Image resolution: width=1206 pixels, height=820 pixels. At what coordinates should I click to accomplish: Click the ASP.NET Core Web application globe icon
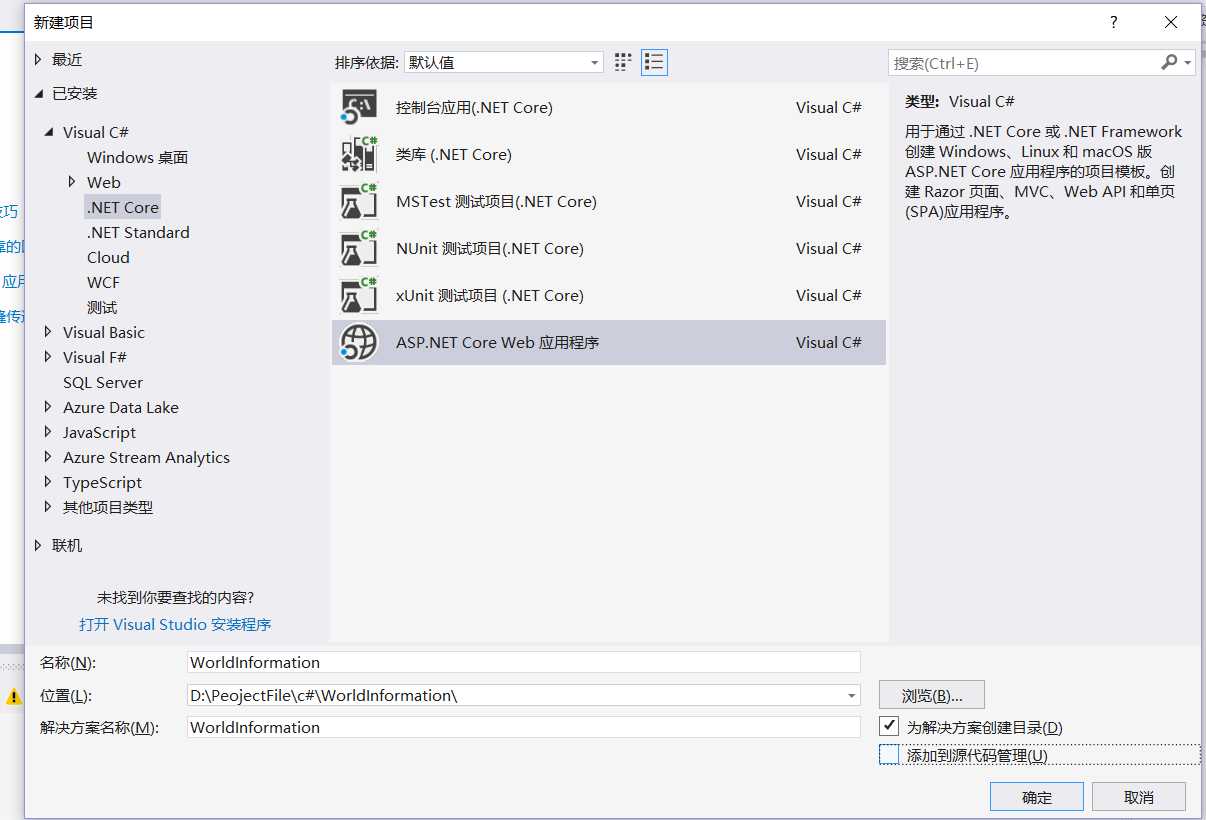pyautogui.click(x=359, y=342)
